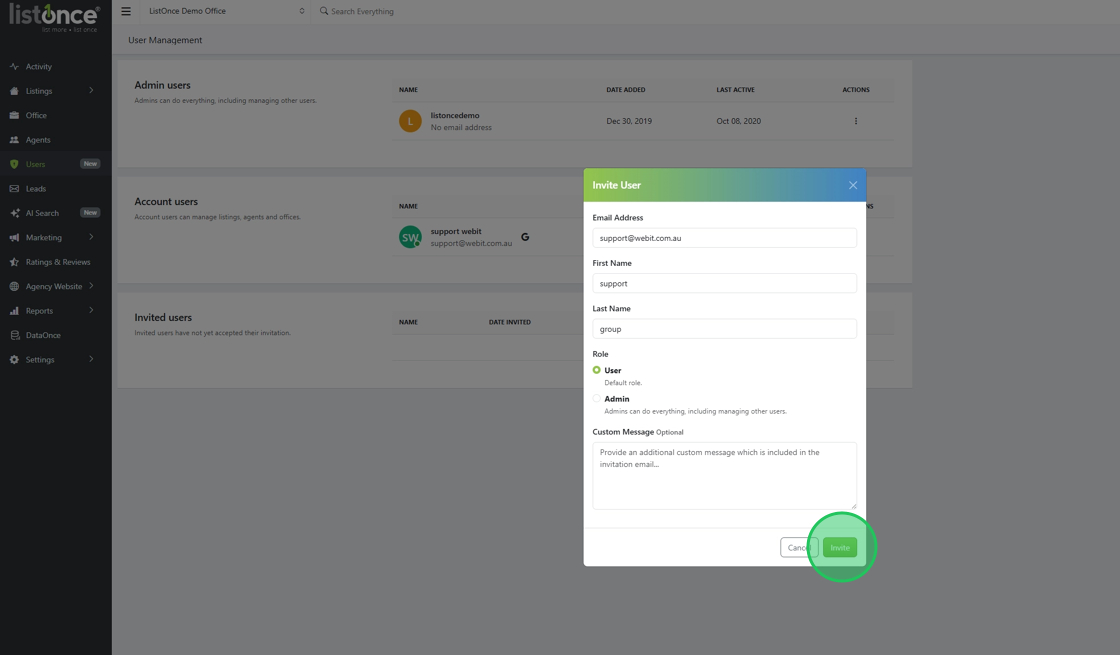
Task: Click the Leads envelope icon
Action: [14, 189]
